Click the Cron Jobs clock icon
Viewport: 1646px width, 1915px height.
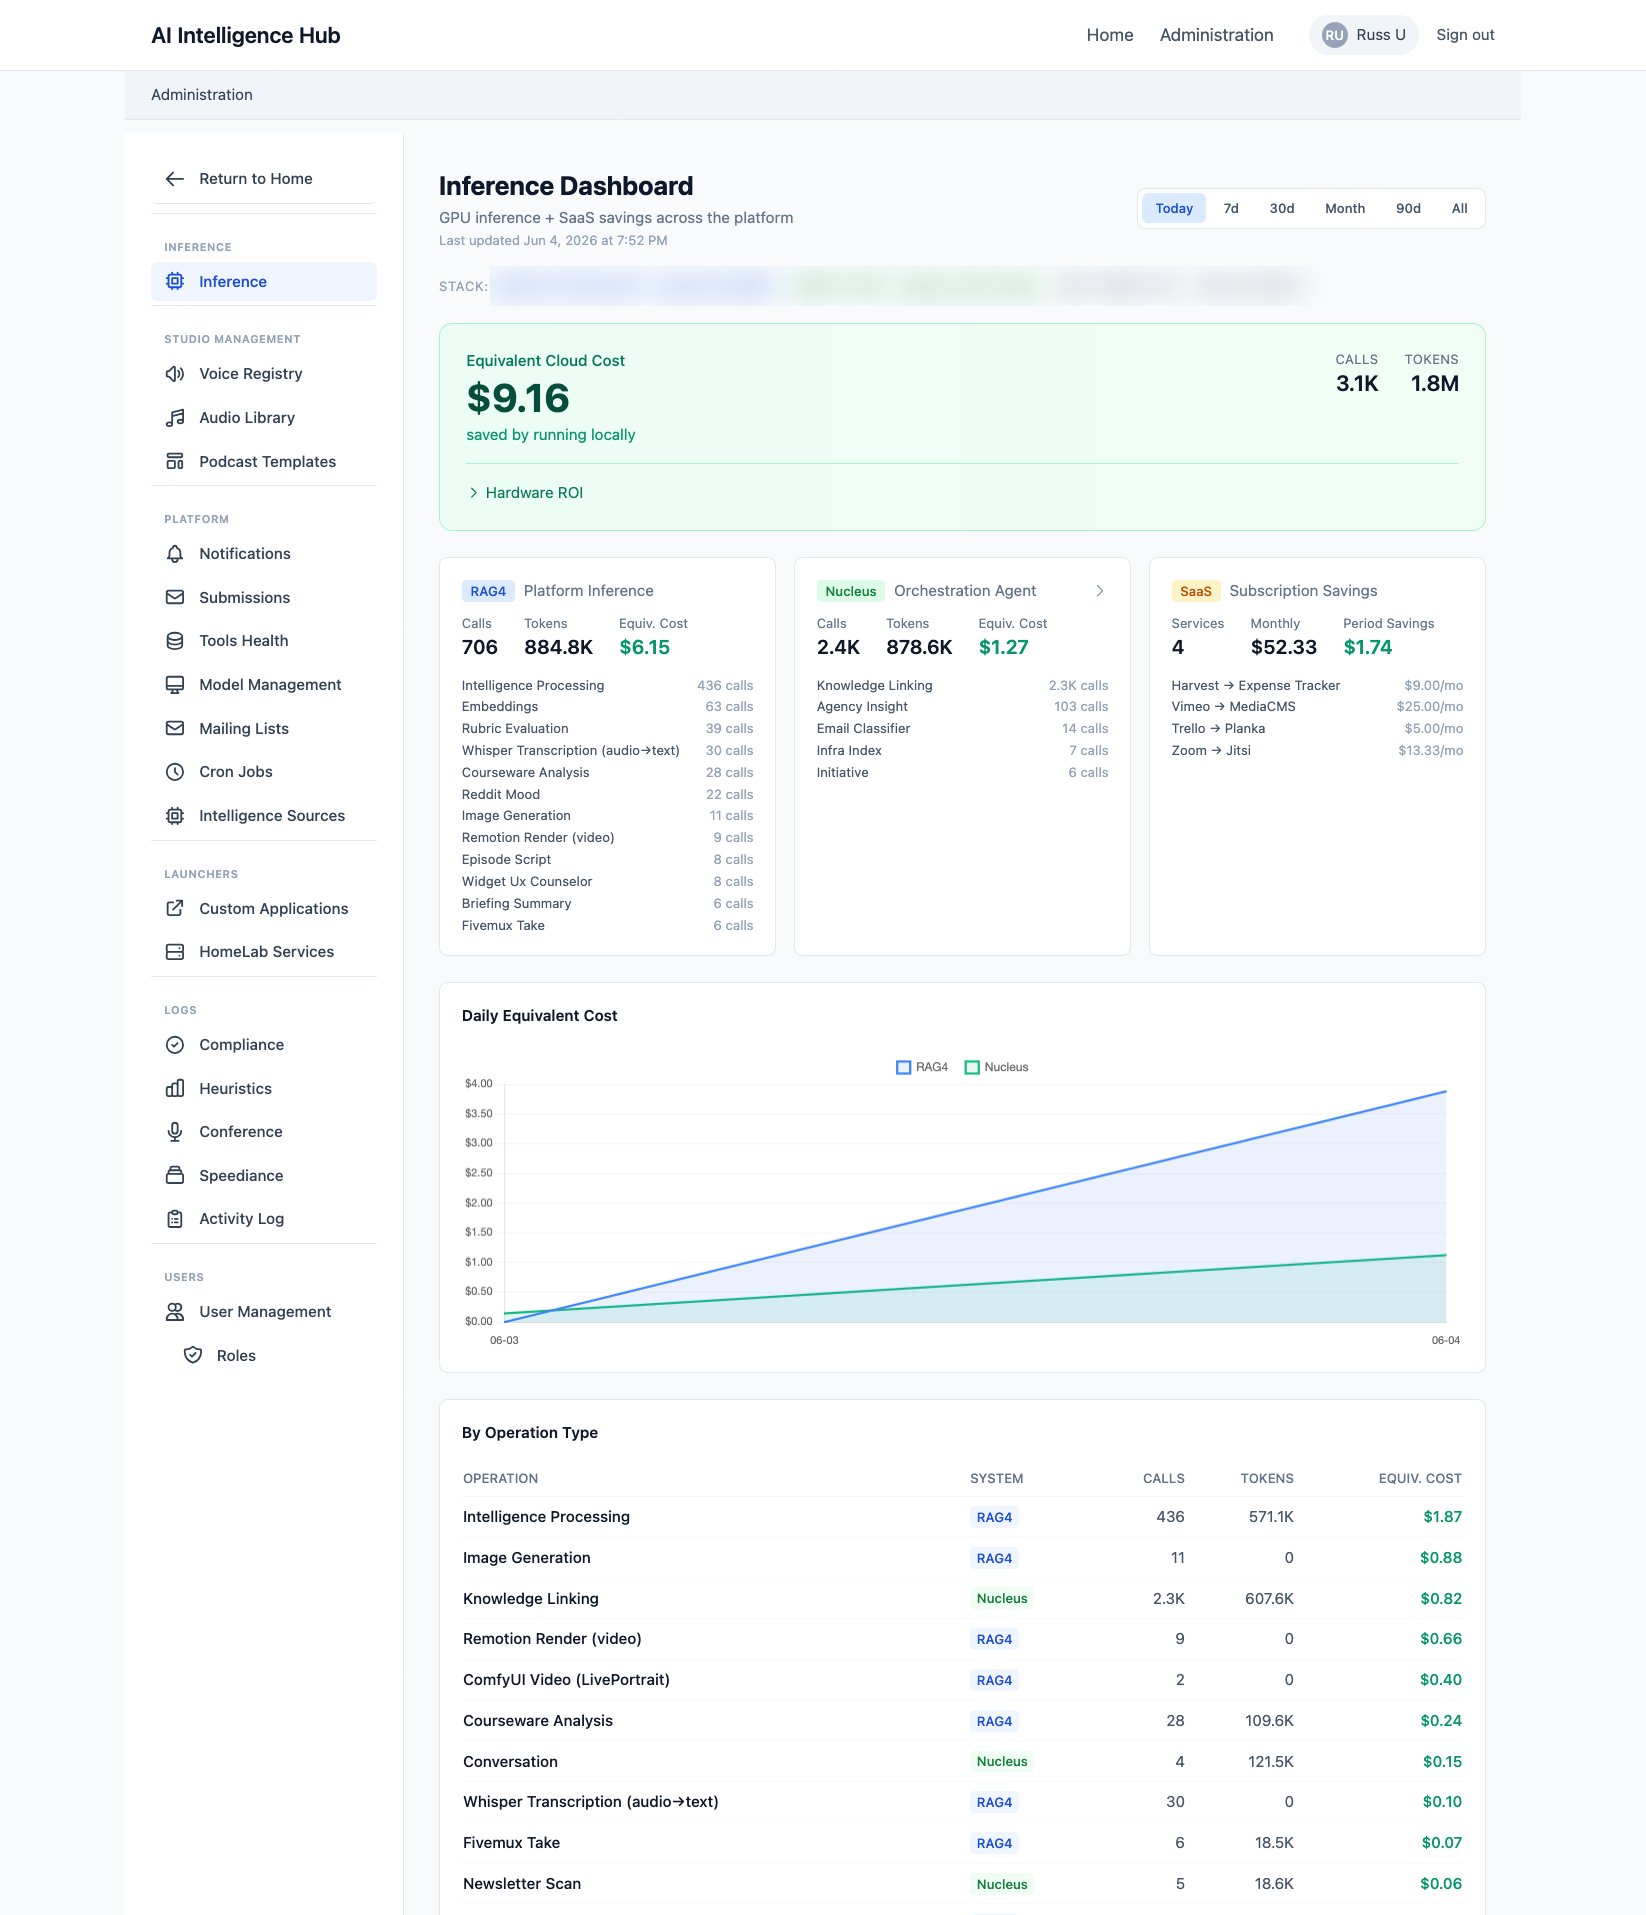175,772
